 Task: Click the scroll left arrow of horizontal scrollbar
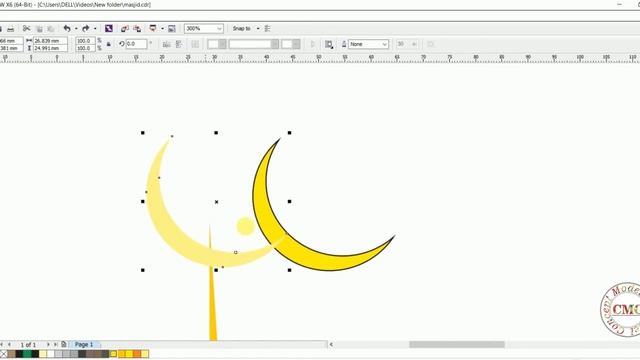click(331, 344)
